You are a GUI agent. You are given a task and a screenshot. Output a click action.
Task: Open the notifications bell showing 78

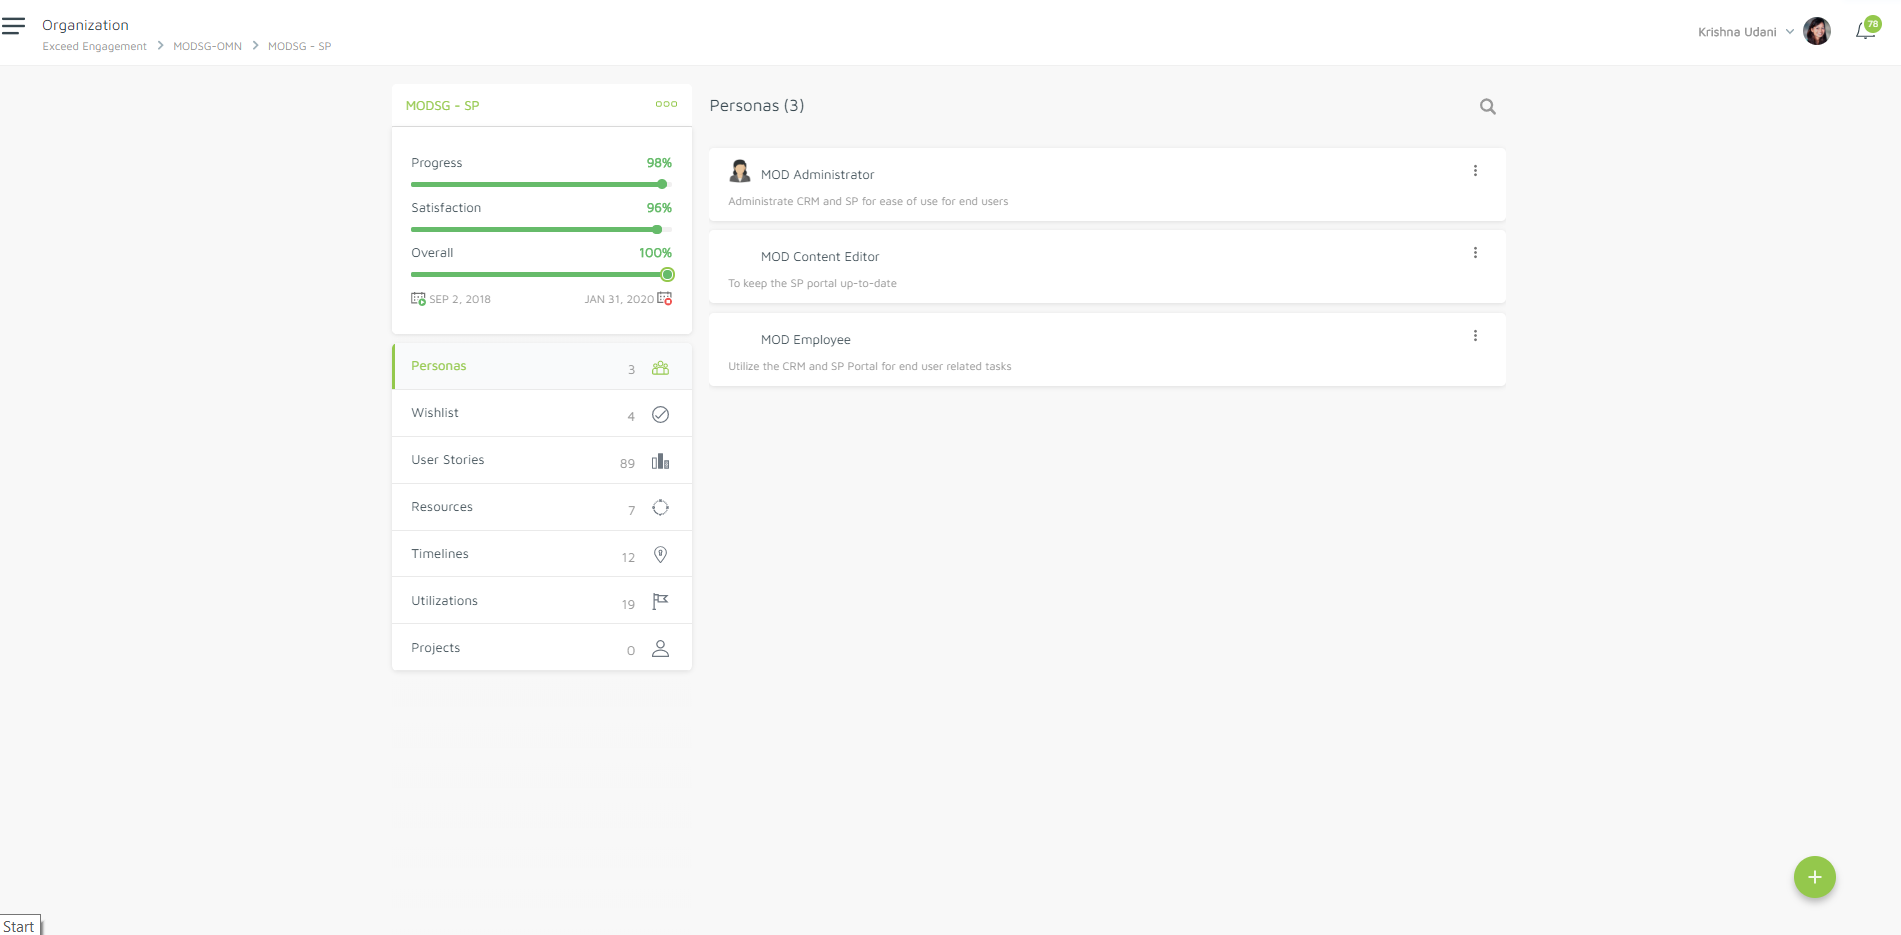click(1864, 30)
